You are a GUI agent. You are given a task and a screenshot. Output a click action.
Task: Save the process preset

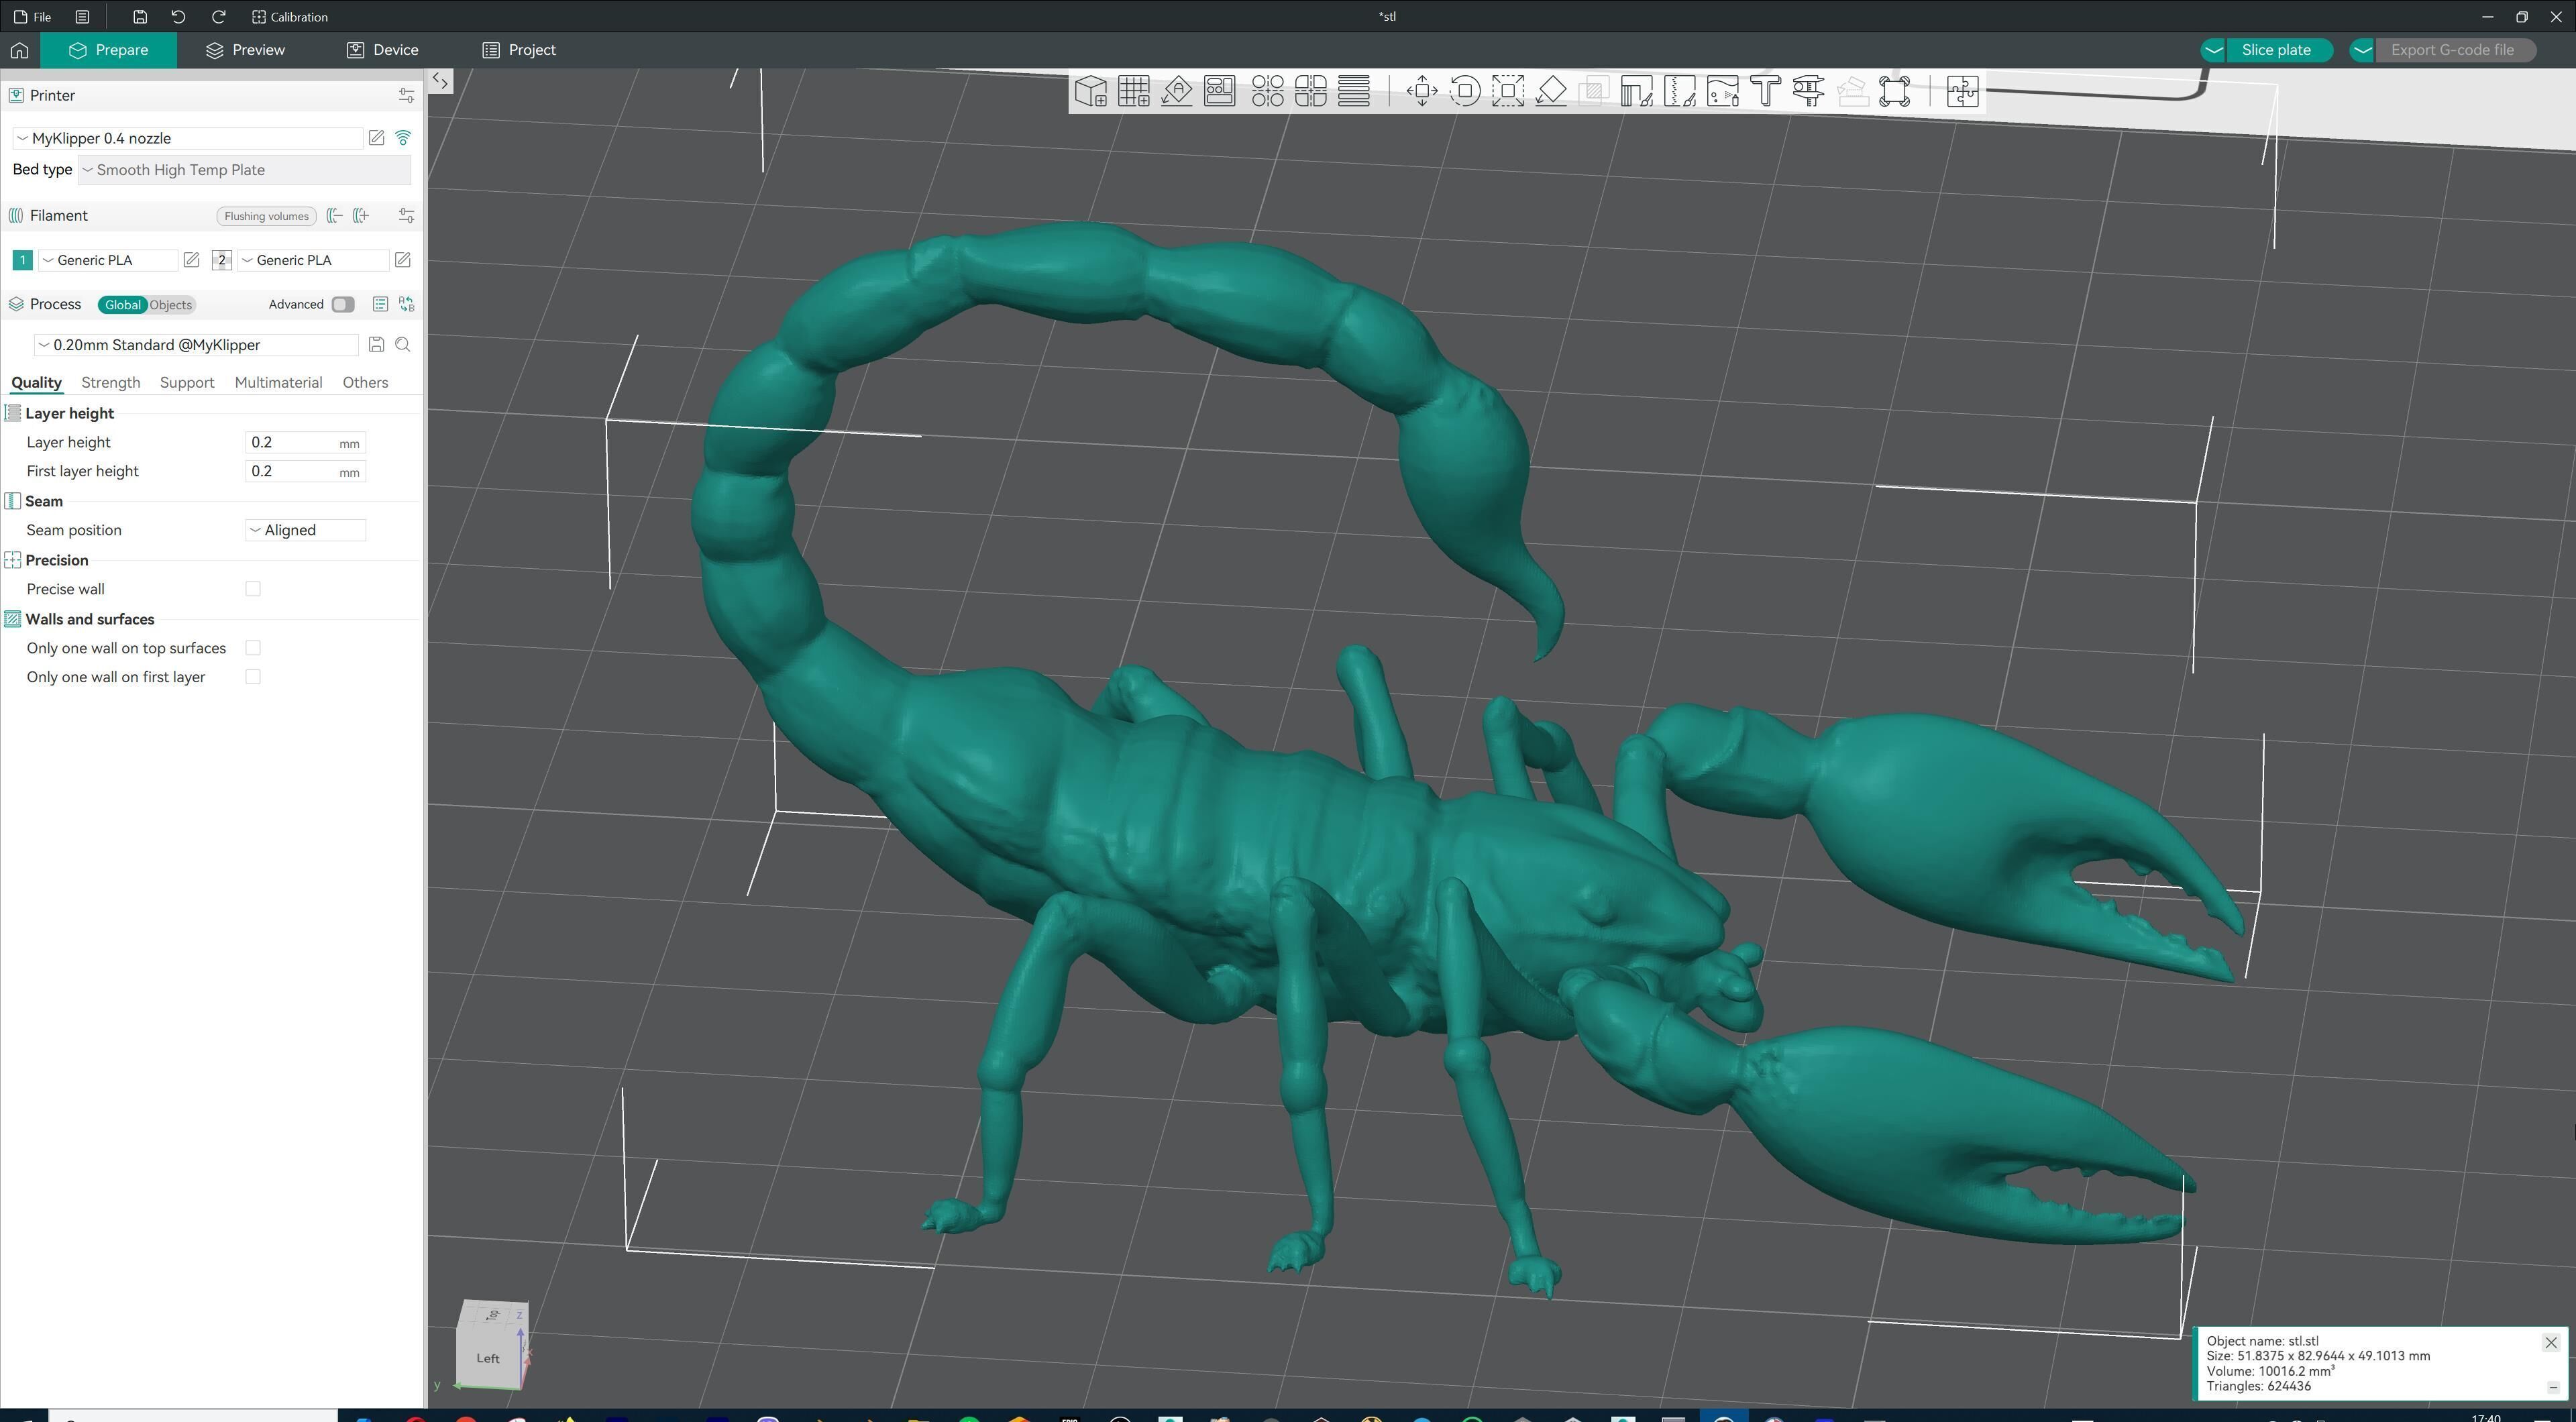click(376, 345)
